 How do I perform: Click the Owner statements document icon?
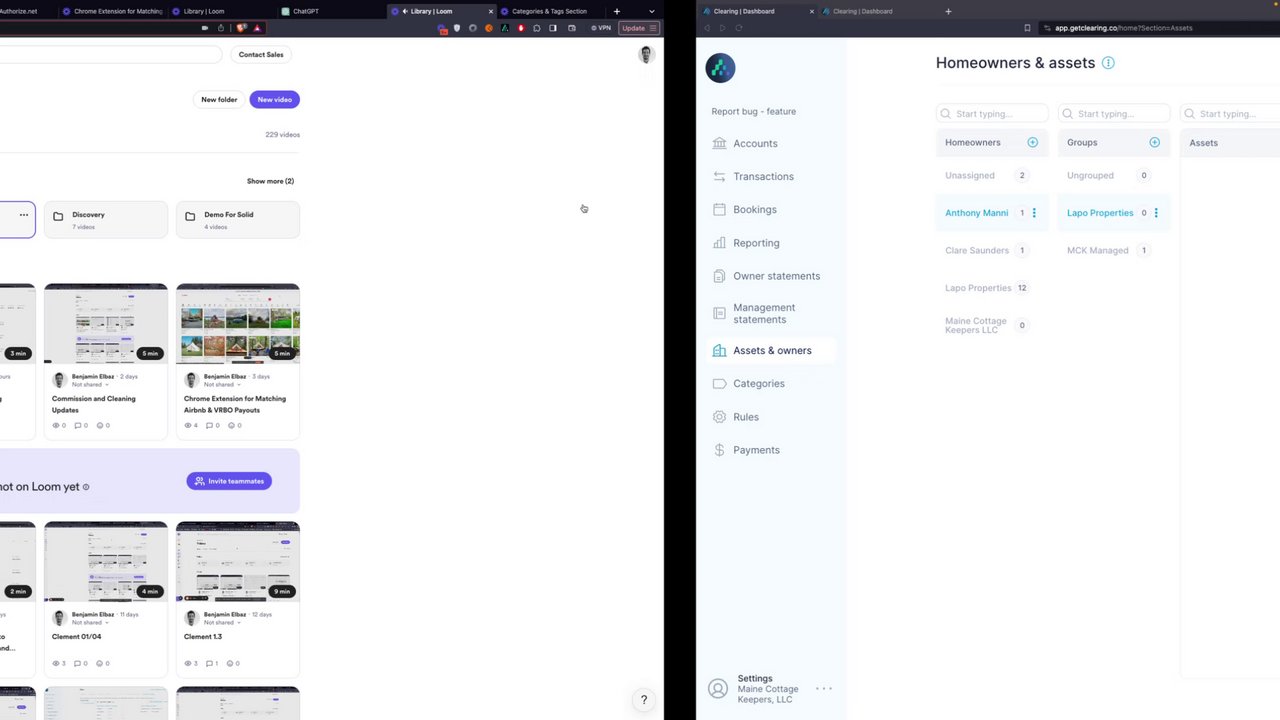719,276
